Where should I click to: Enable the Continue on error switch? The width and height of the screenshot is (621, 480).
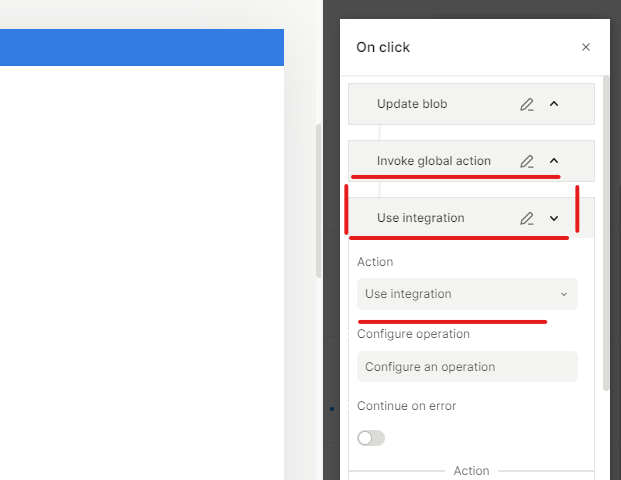point(371,438)
